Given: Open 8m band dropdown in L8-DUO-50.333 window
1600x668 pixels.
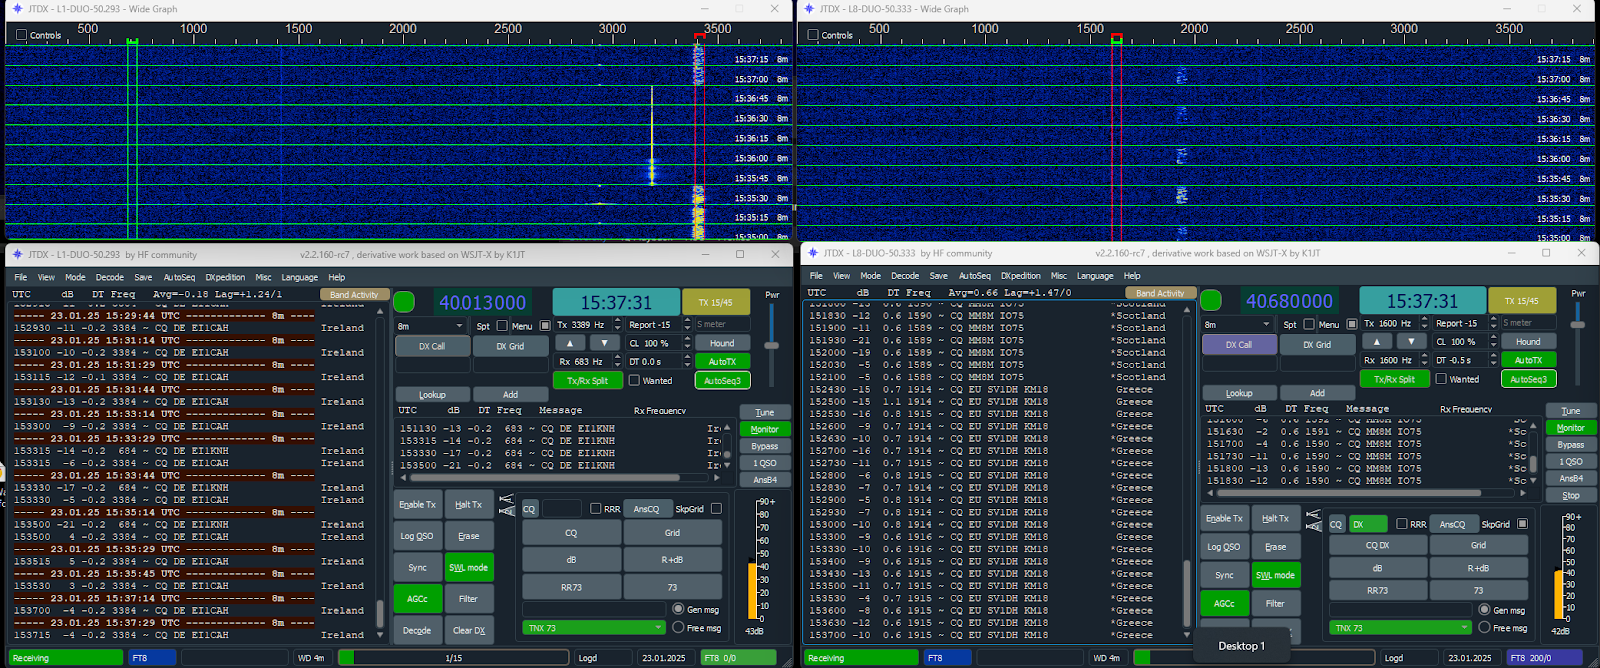Looking at the screenshot, I should (1238, 324).
